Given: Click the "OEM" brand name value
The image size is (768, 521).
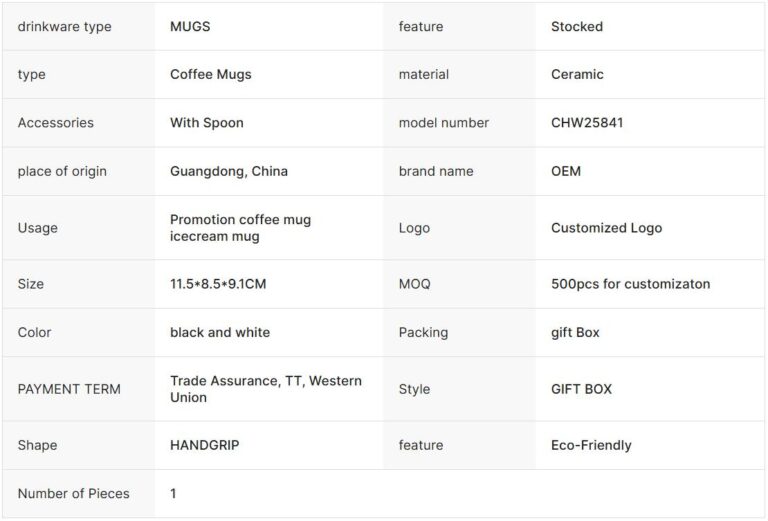Looking at the screenshot, I should 566,171.
